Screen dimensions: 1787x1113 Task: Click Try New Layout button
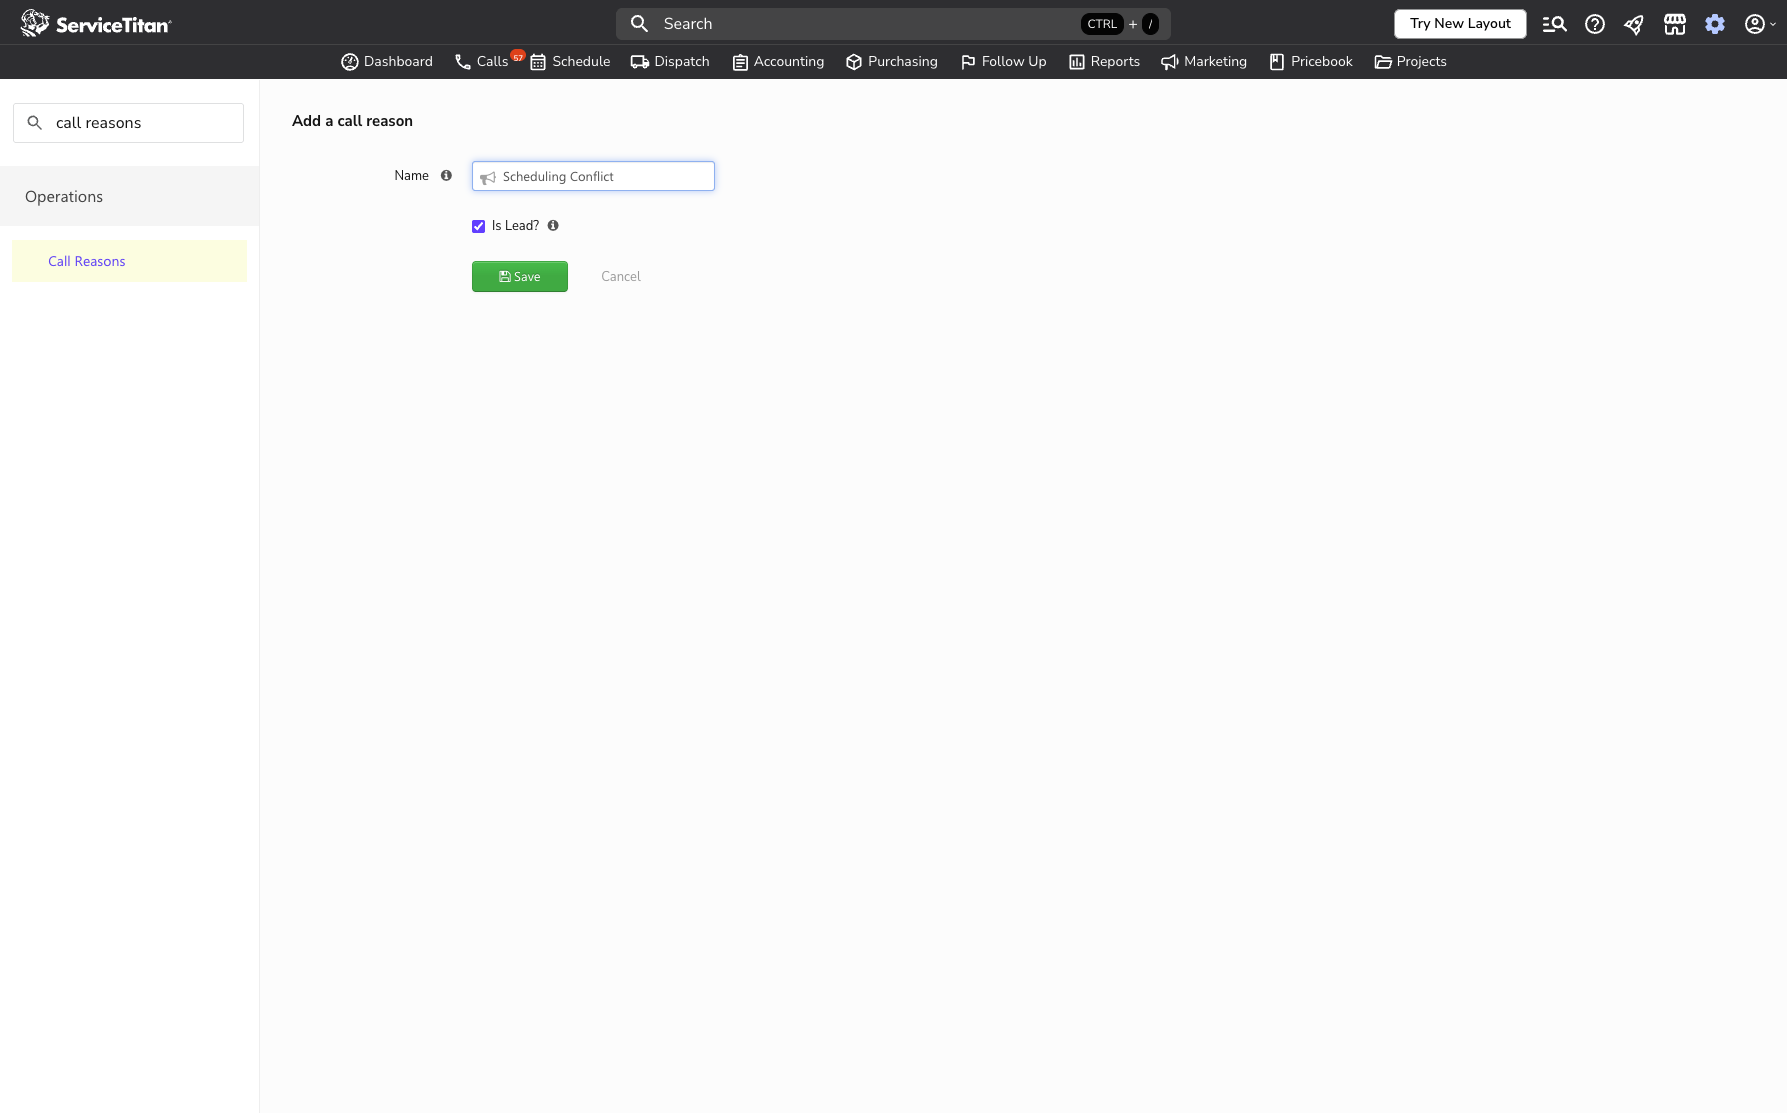click(x=1460, y=24)
